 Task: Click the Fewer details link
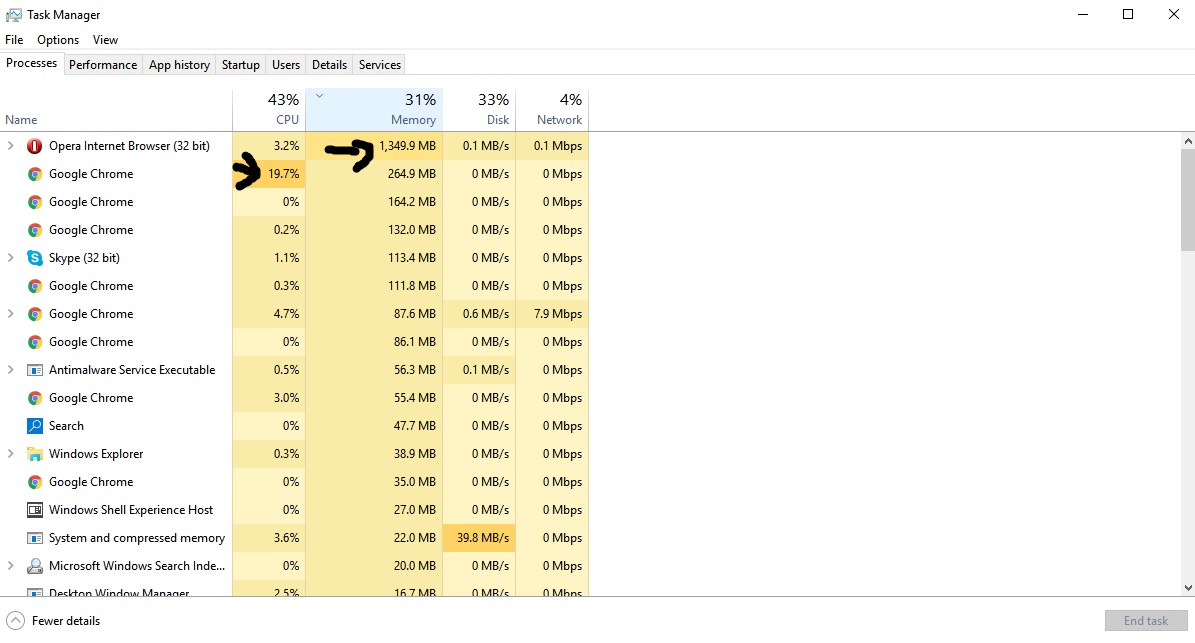tap(66, 621)
